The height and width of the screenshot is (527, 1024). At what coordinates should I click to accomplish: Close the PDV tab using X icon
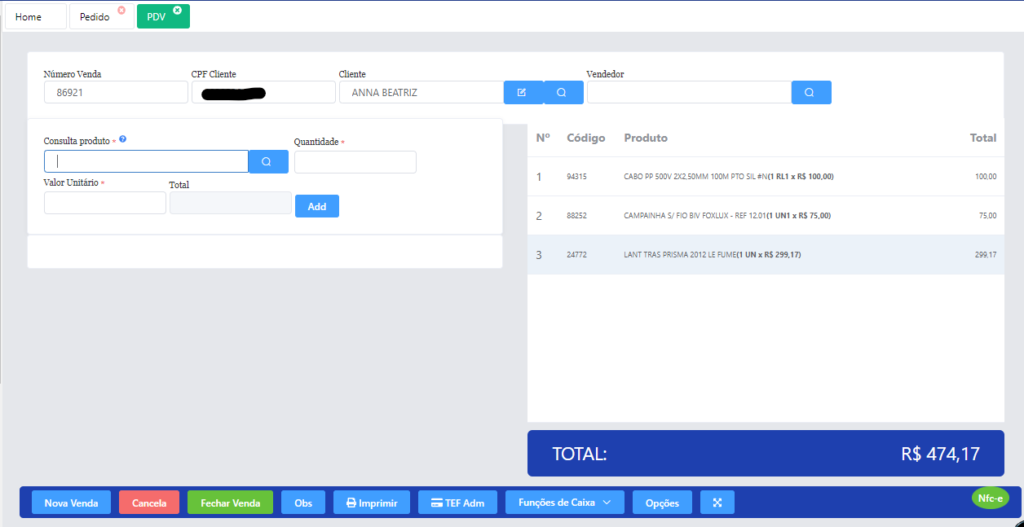177,10
